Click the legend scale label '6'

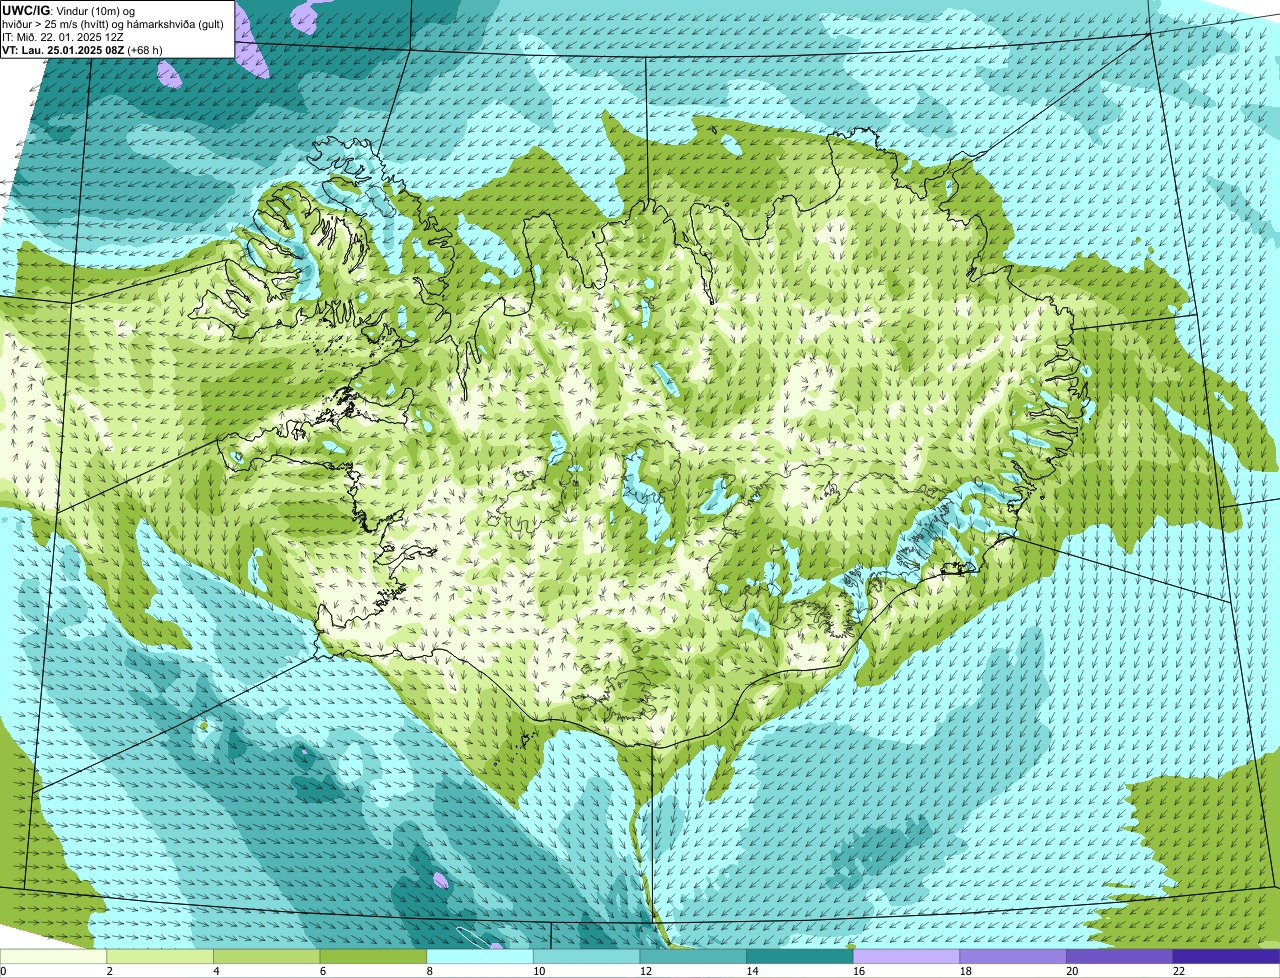tap(323, 971)
